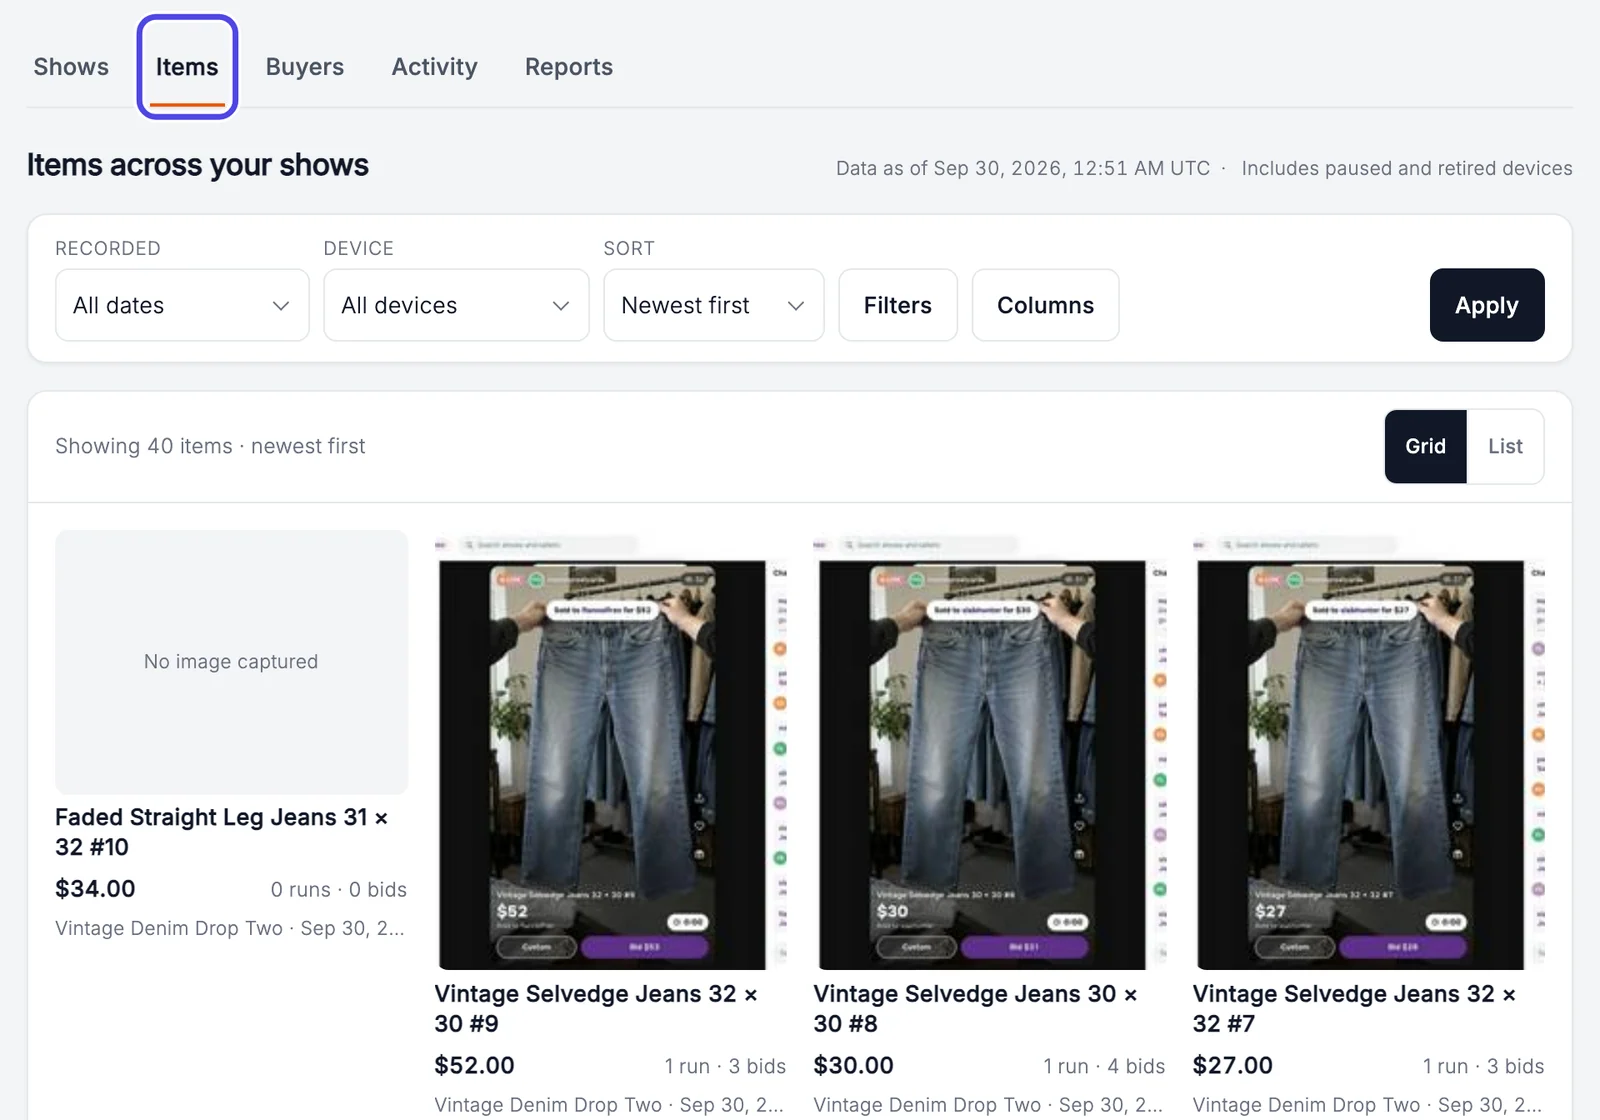
Task: Switch to List view
Action: [x=1505, y=446]
